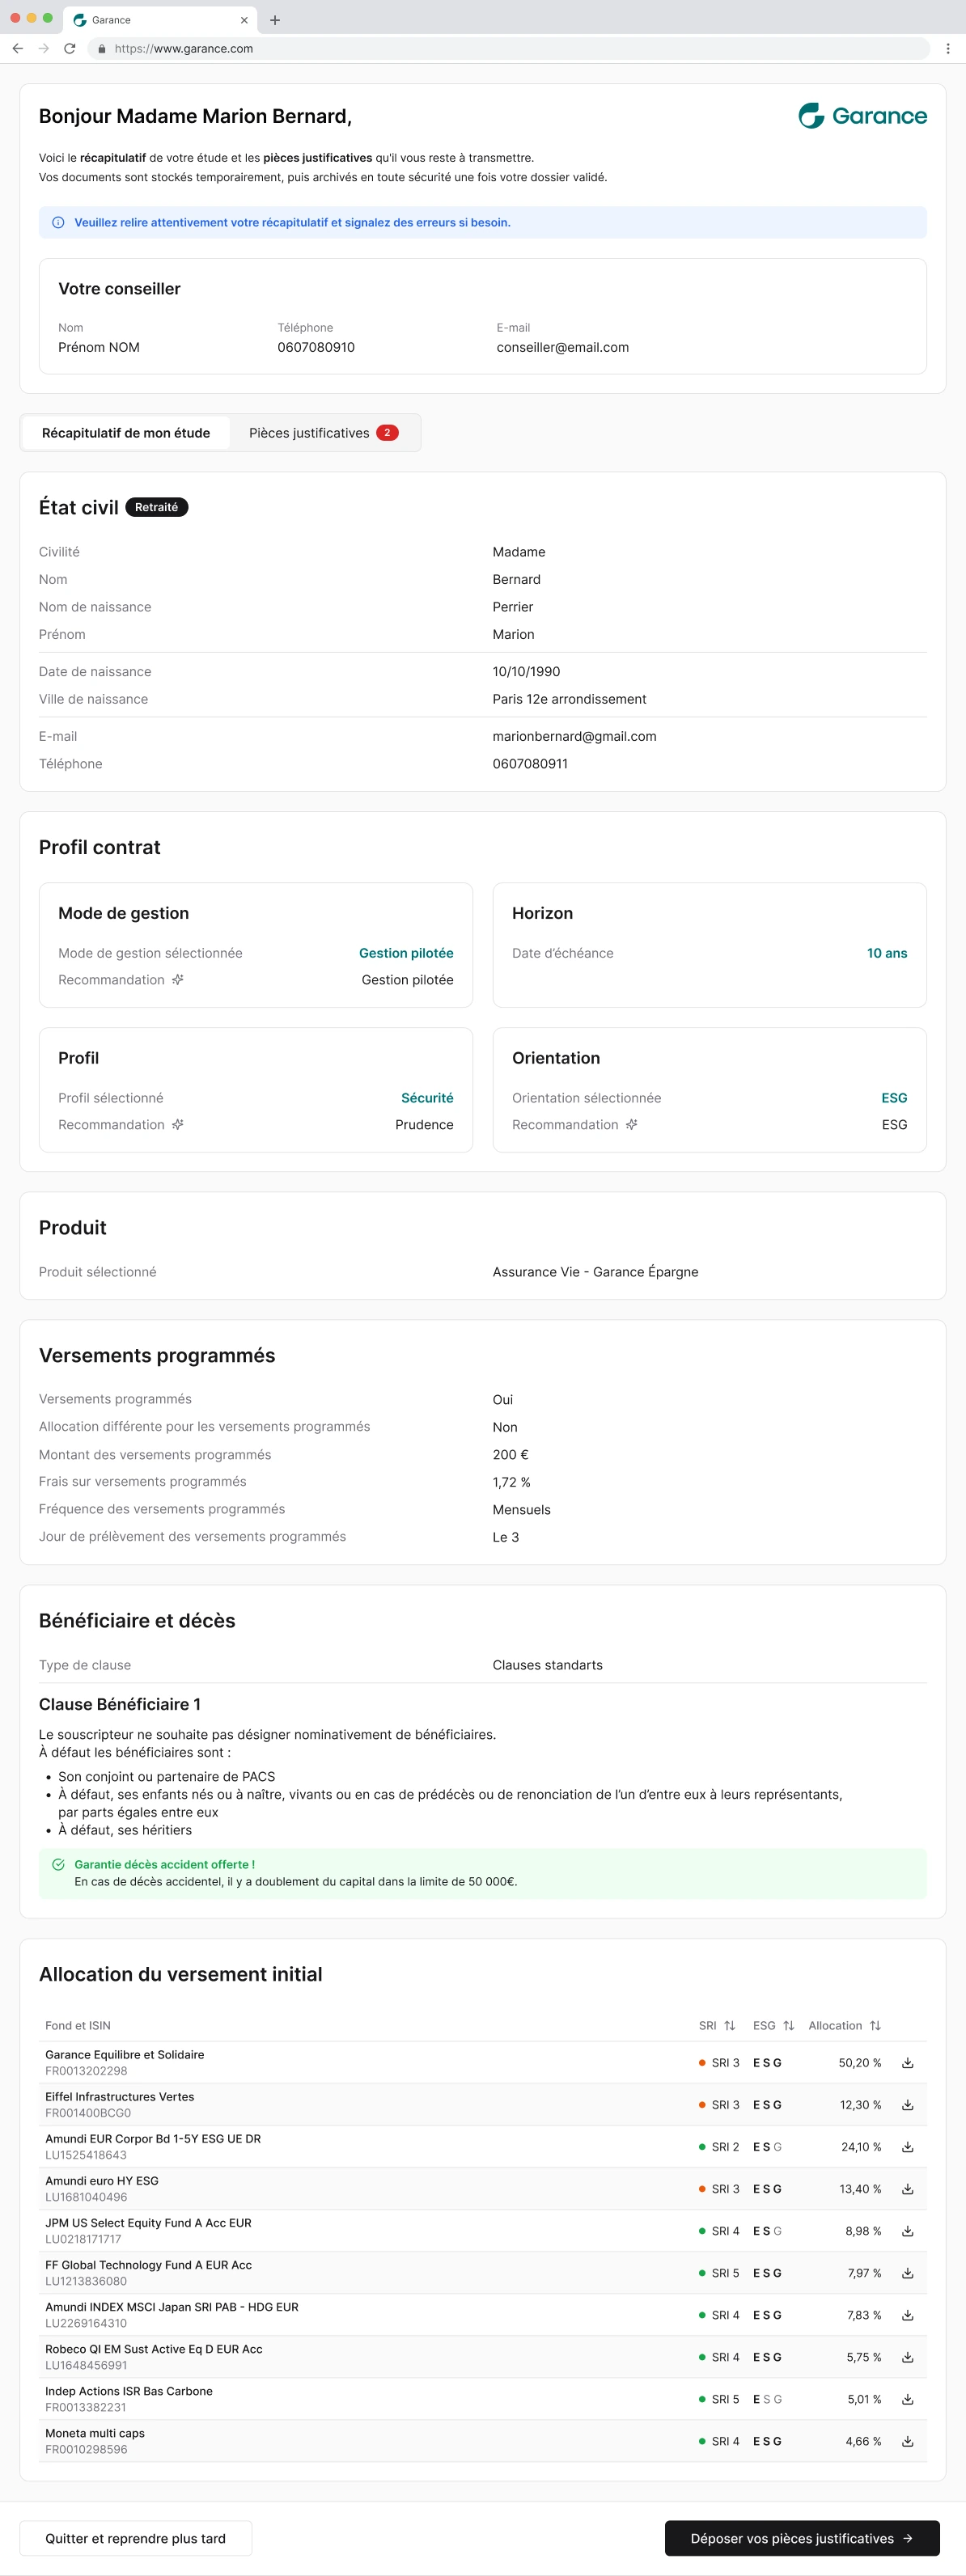The image size is (966, 2576).
Task: Click the Gestion pilotée selected value
Action: [406, 953]
